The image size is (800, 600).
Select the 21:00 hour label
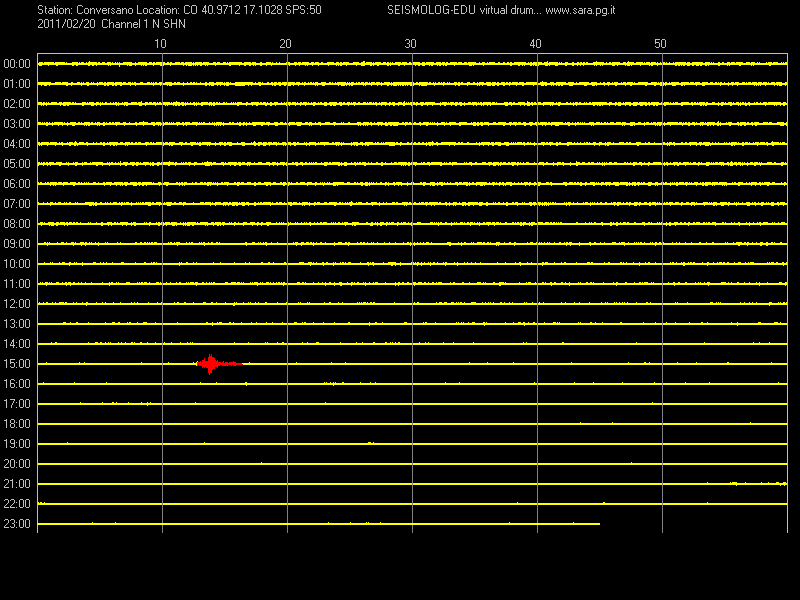coord(17,484)
